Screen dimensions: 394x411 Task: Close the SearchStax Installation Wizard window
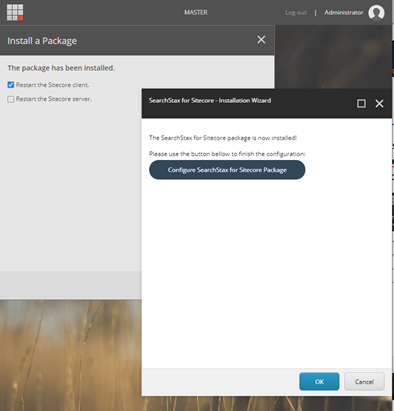(x=379, y=104)
